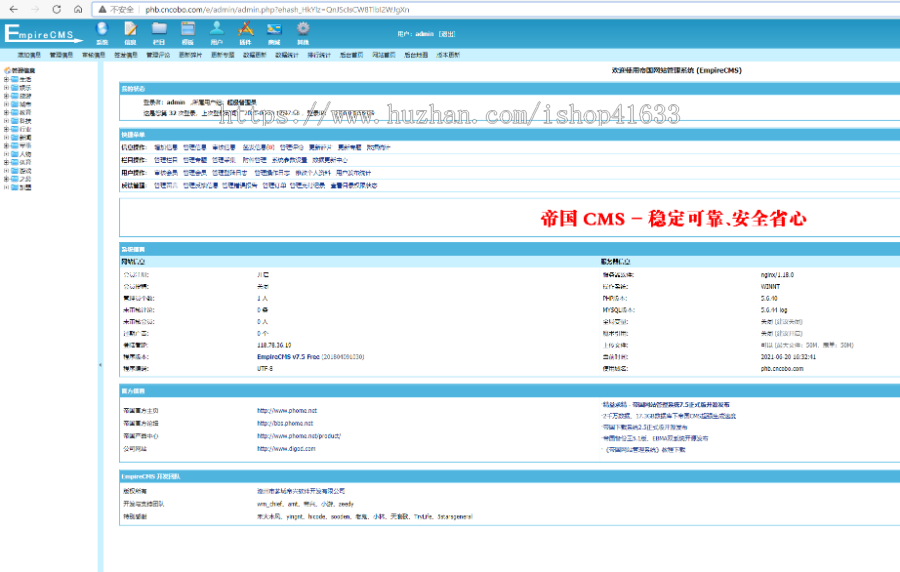Viewport: 900px width, 572px height.
Task: Open 管理栏目 quick menu link
Action: coord(166,160)
